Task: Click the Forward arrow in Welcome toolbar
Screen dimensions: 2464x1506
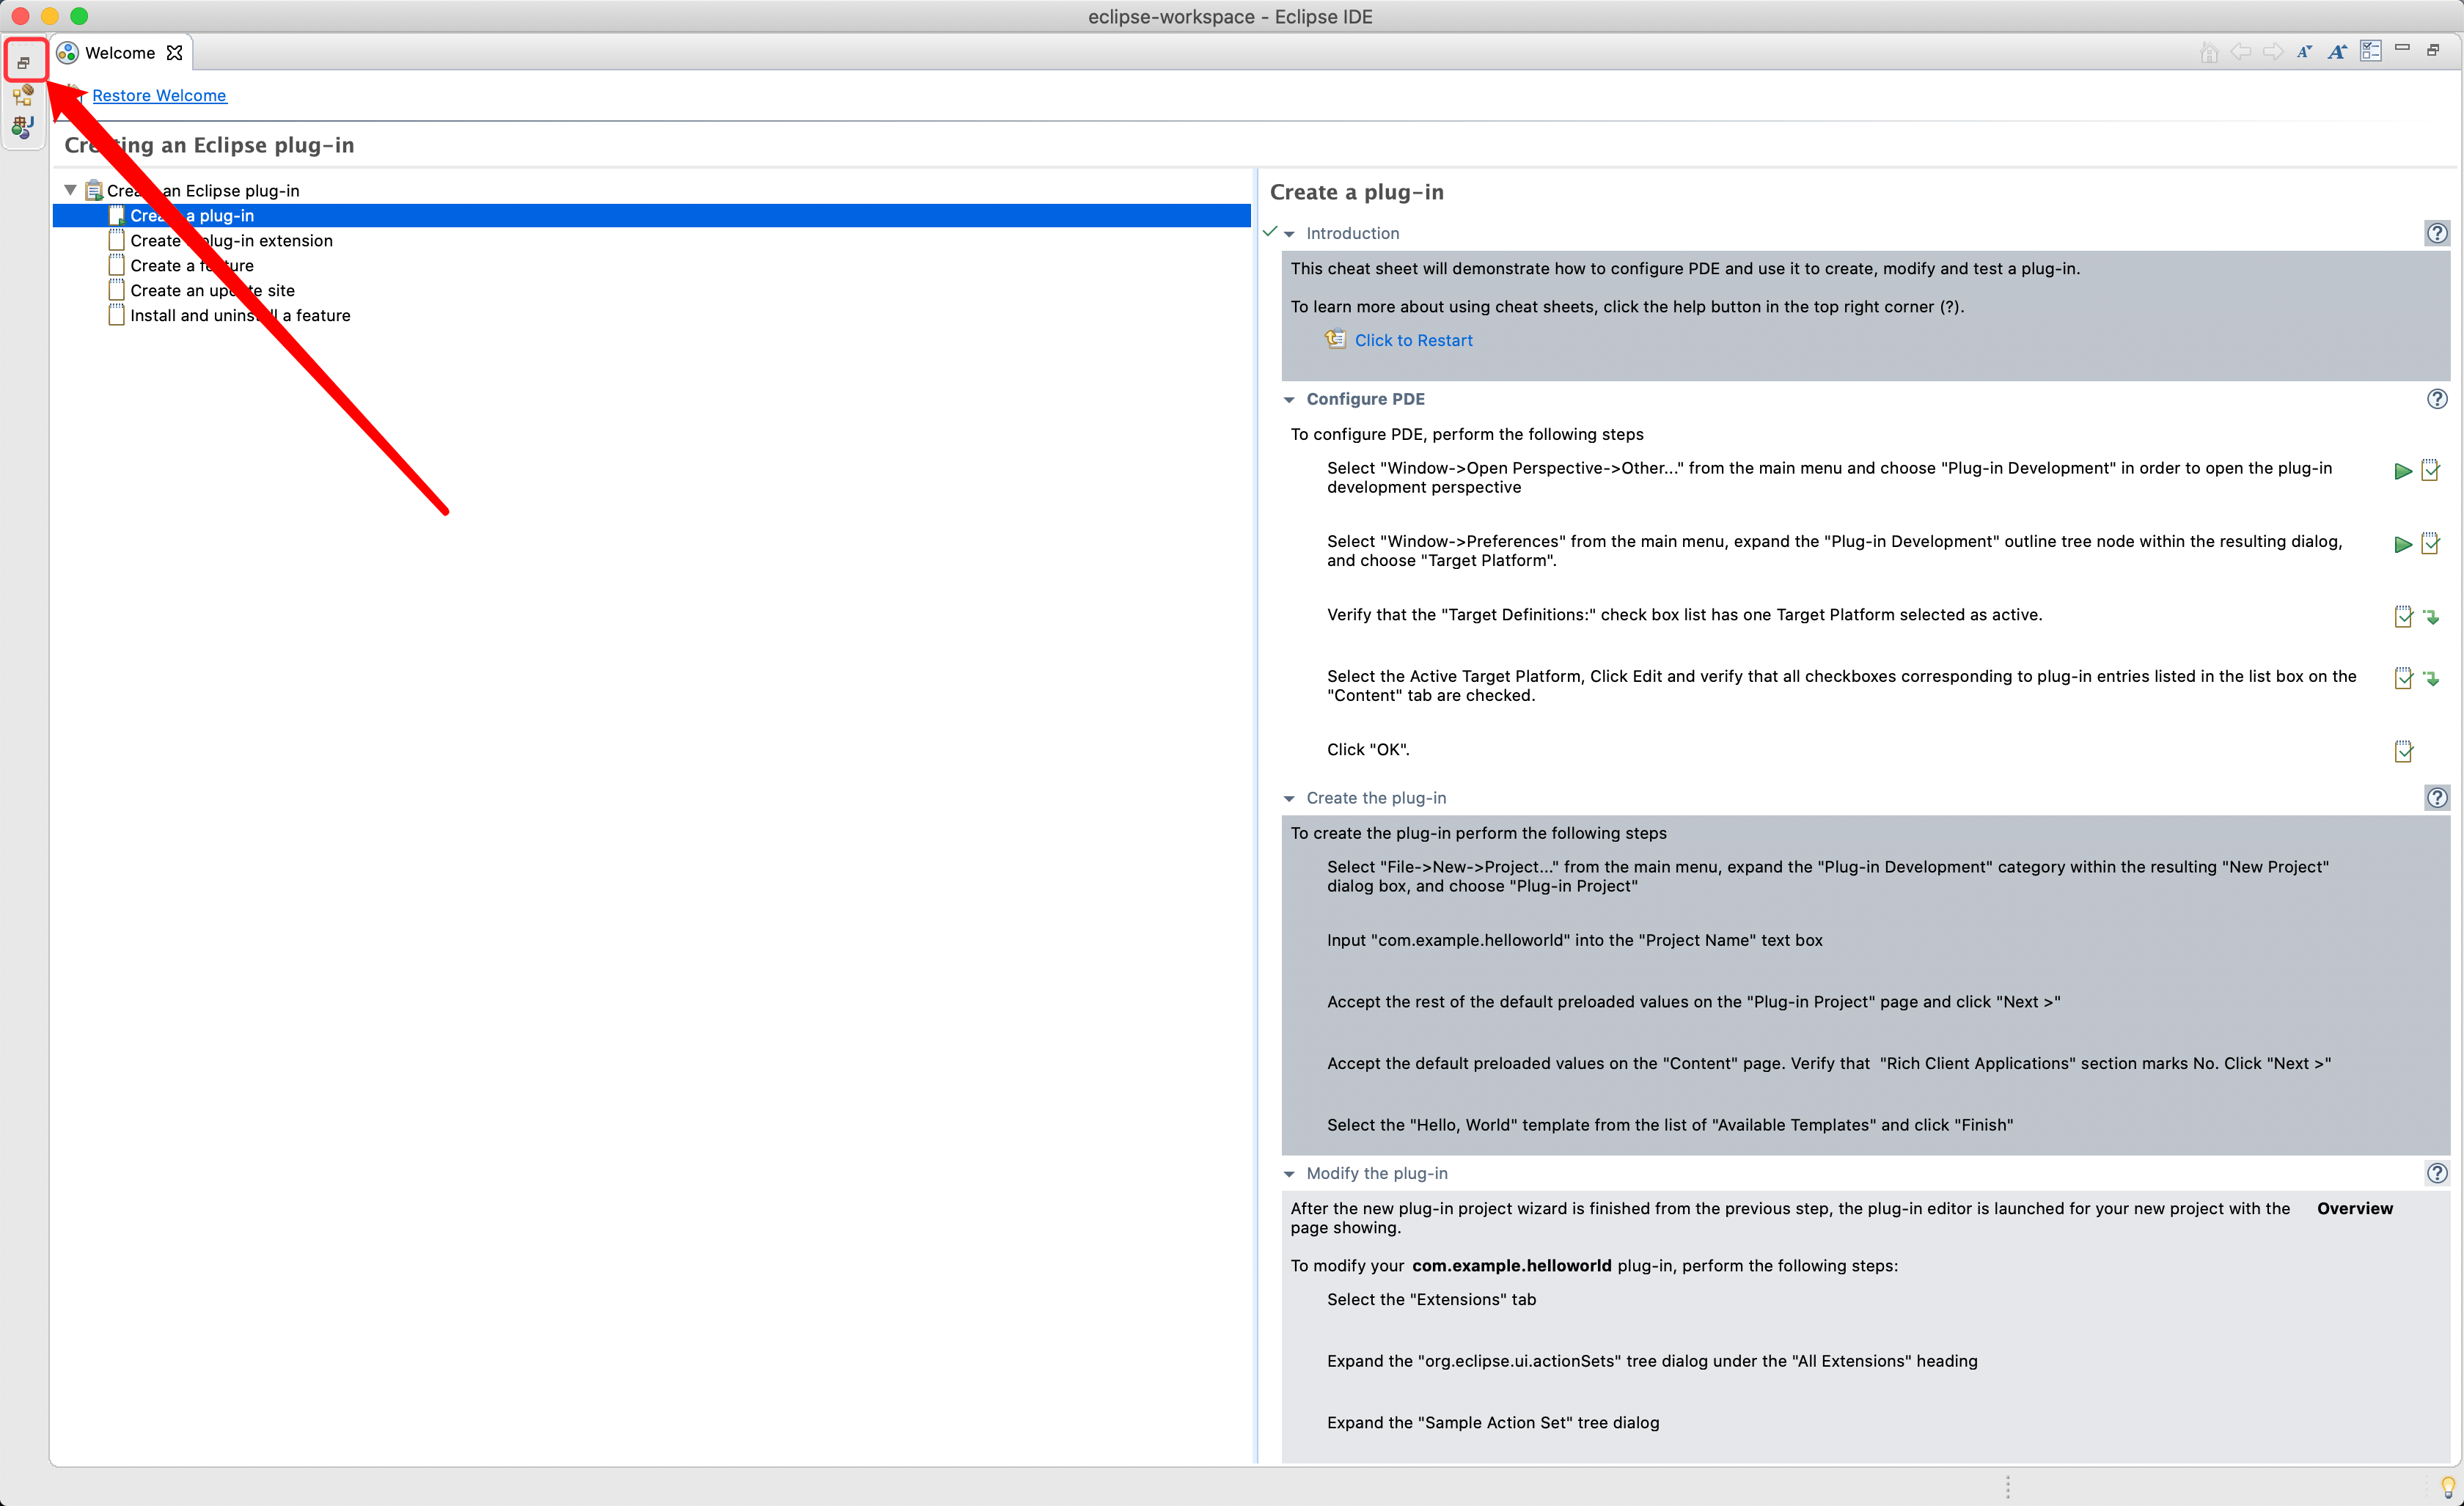Action: tap(2273, 52)
